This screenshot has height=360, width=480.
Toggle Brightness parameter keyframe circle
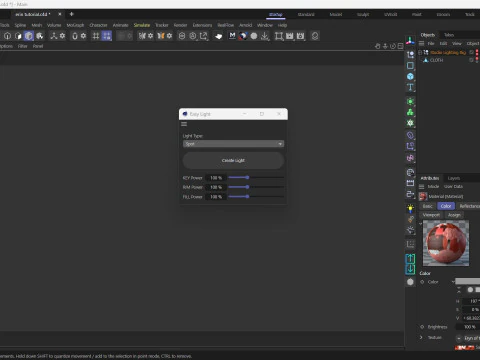tap(422, 327)
